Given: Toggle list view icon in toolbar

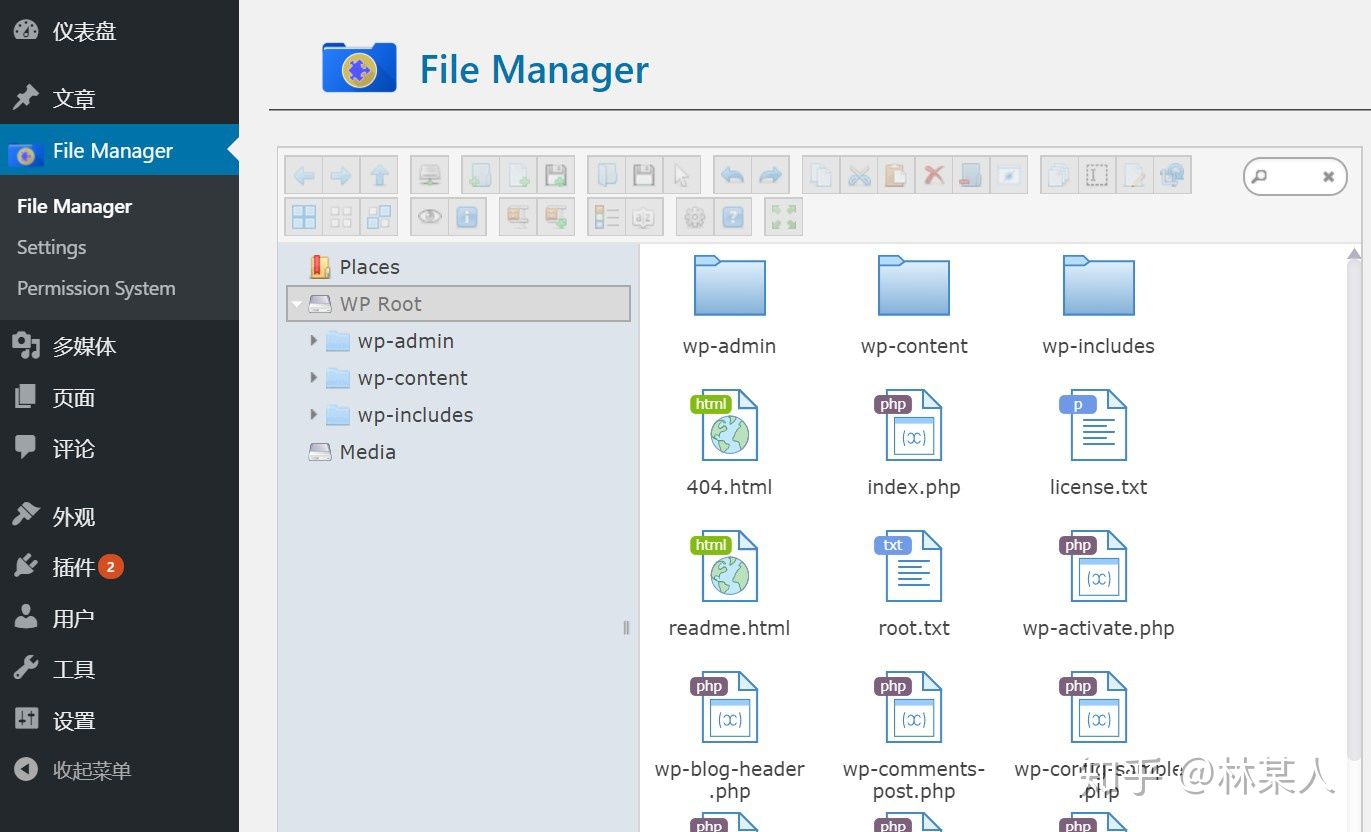Looking at the screenshot, I should point(607,217).
